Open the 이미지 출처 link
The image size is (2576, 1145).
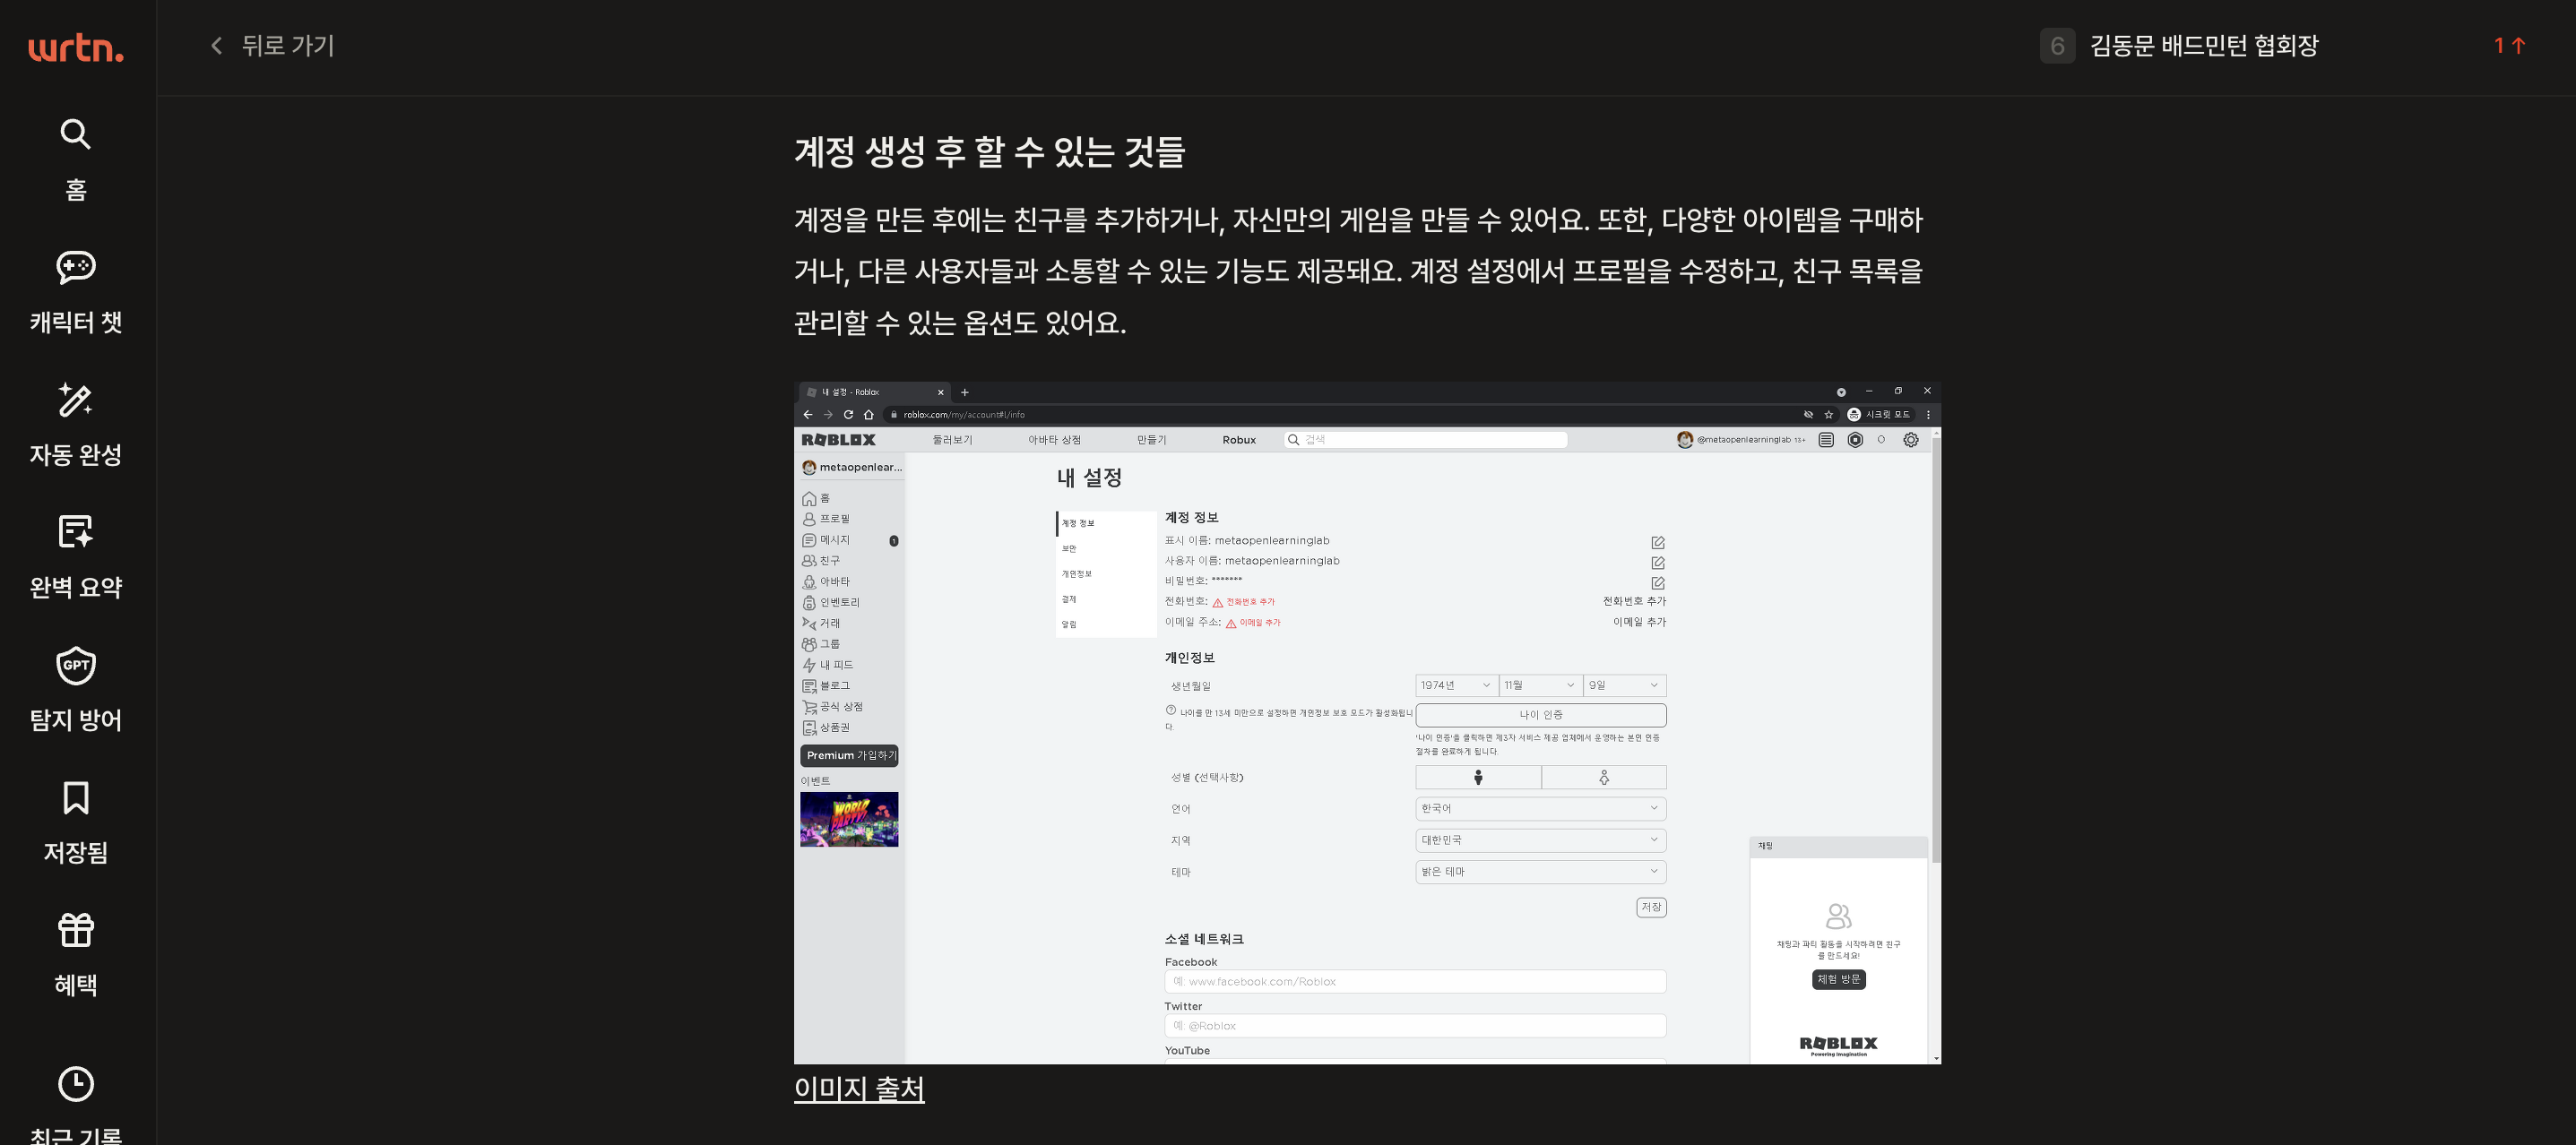(x=858, y=1088)
